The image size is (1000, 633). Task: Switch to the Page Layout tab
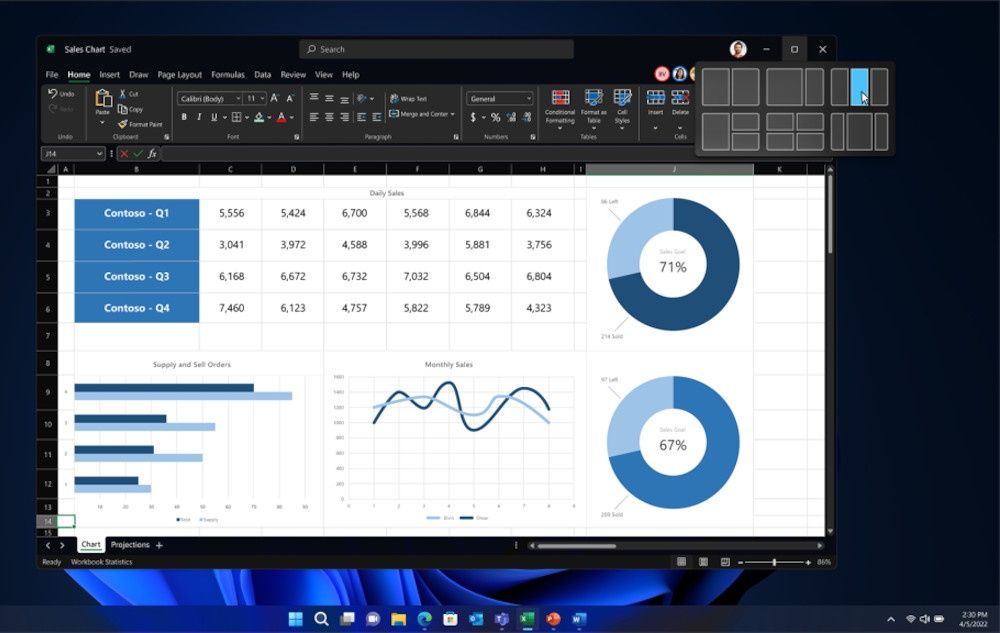tap(179, 75)
